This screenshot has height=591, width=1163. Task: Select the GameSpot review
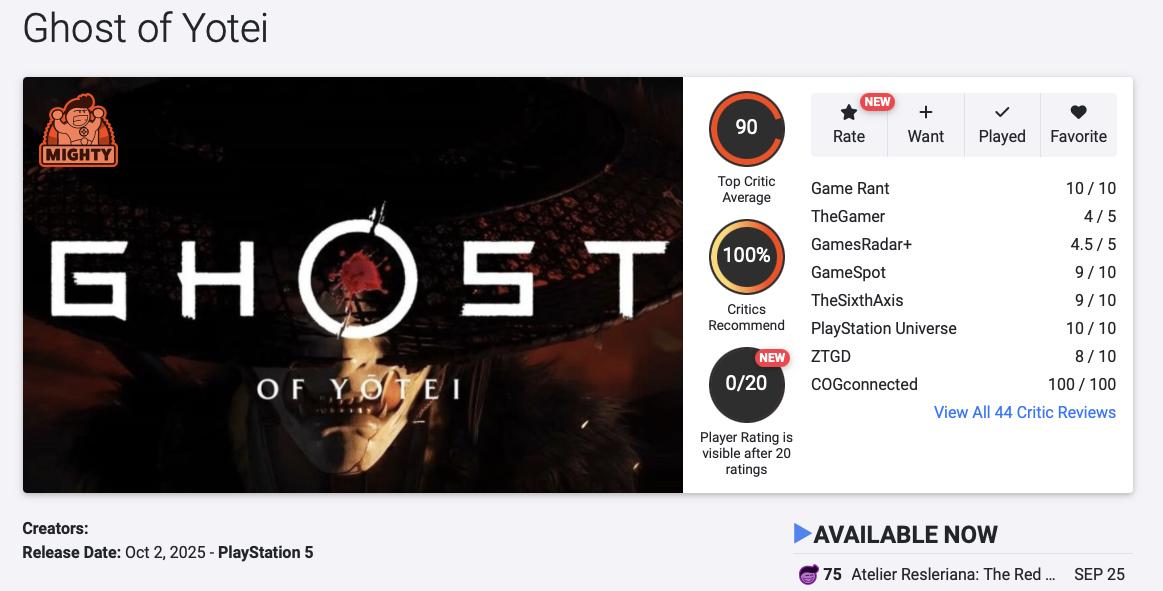[848, 272]
